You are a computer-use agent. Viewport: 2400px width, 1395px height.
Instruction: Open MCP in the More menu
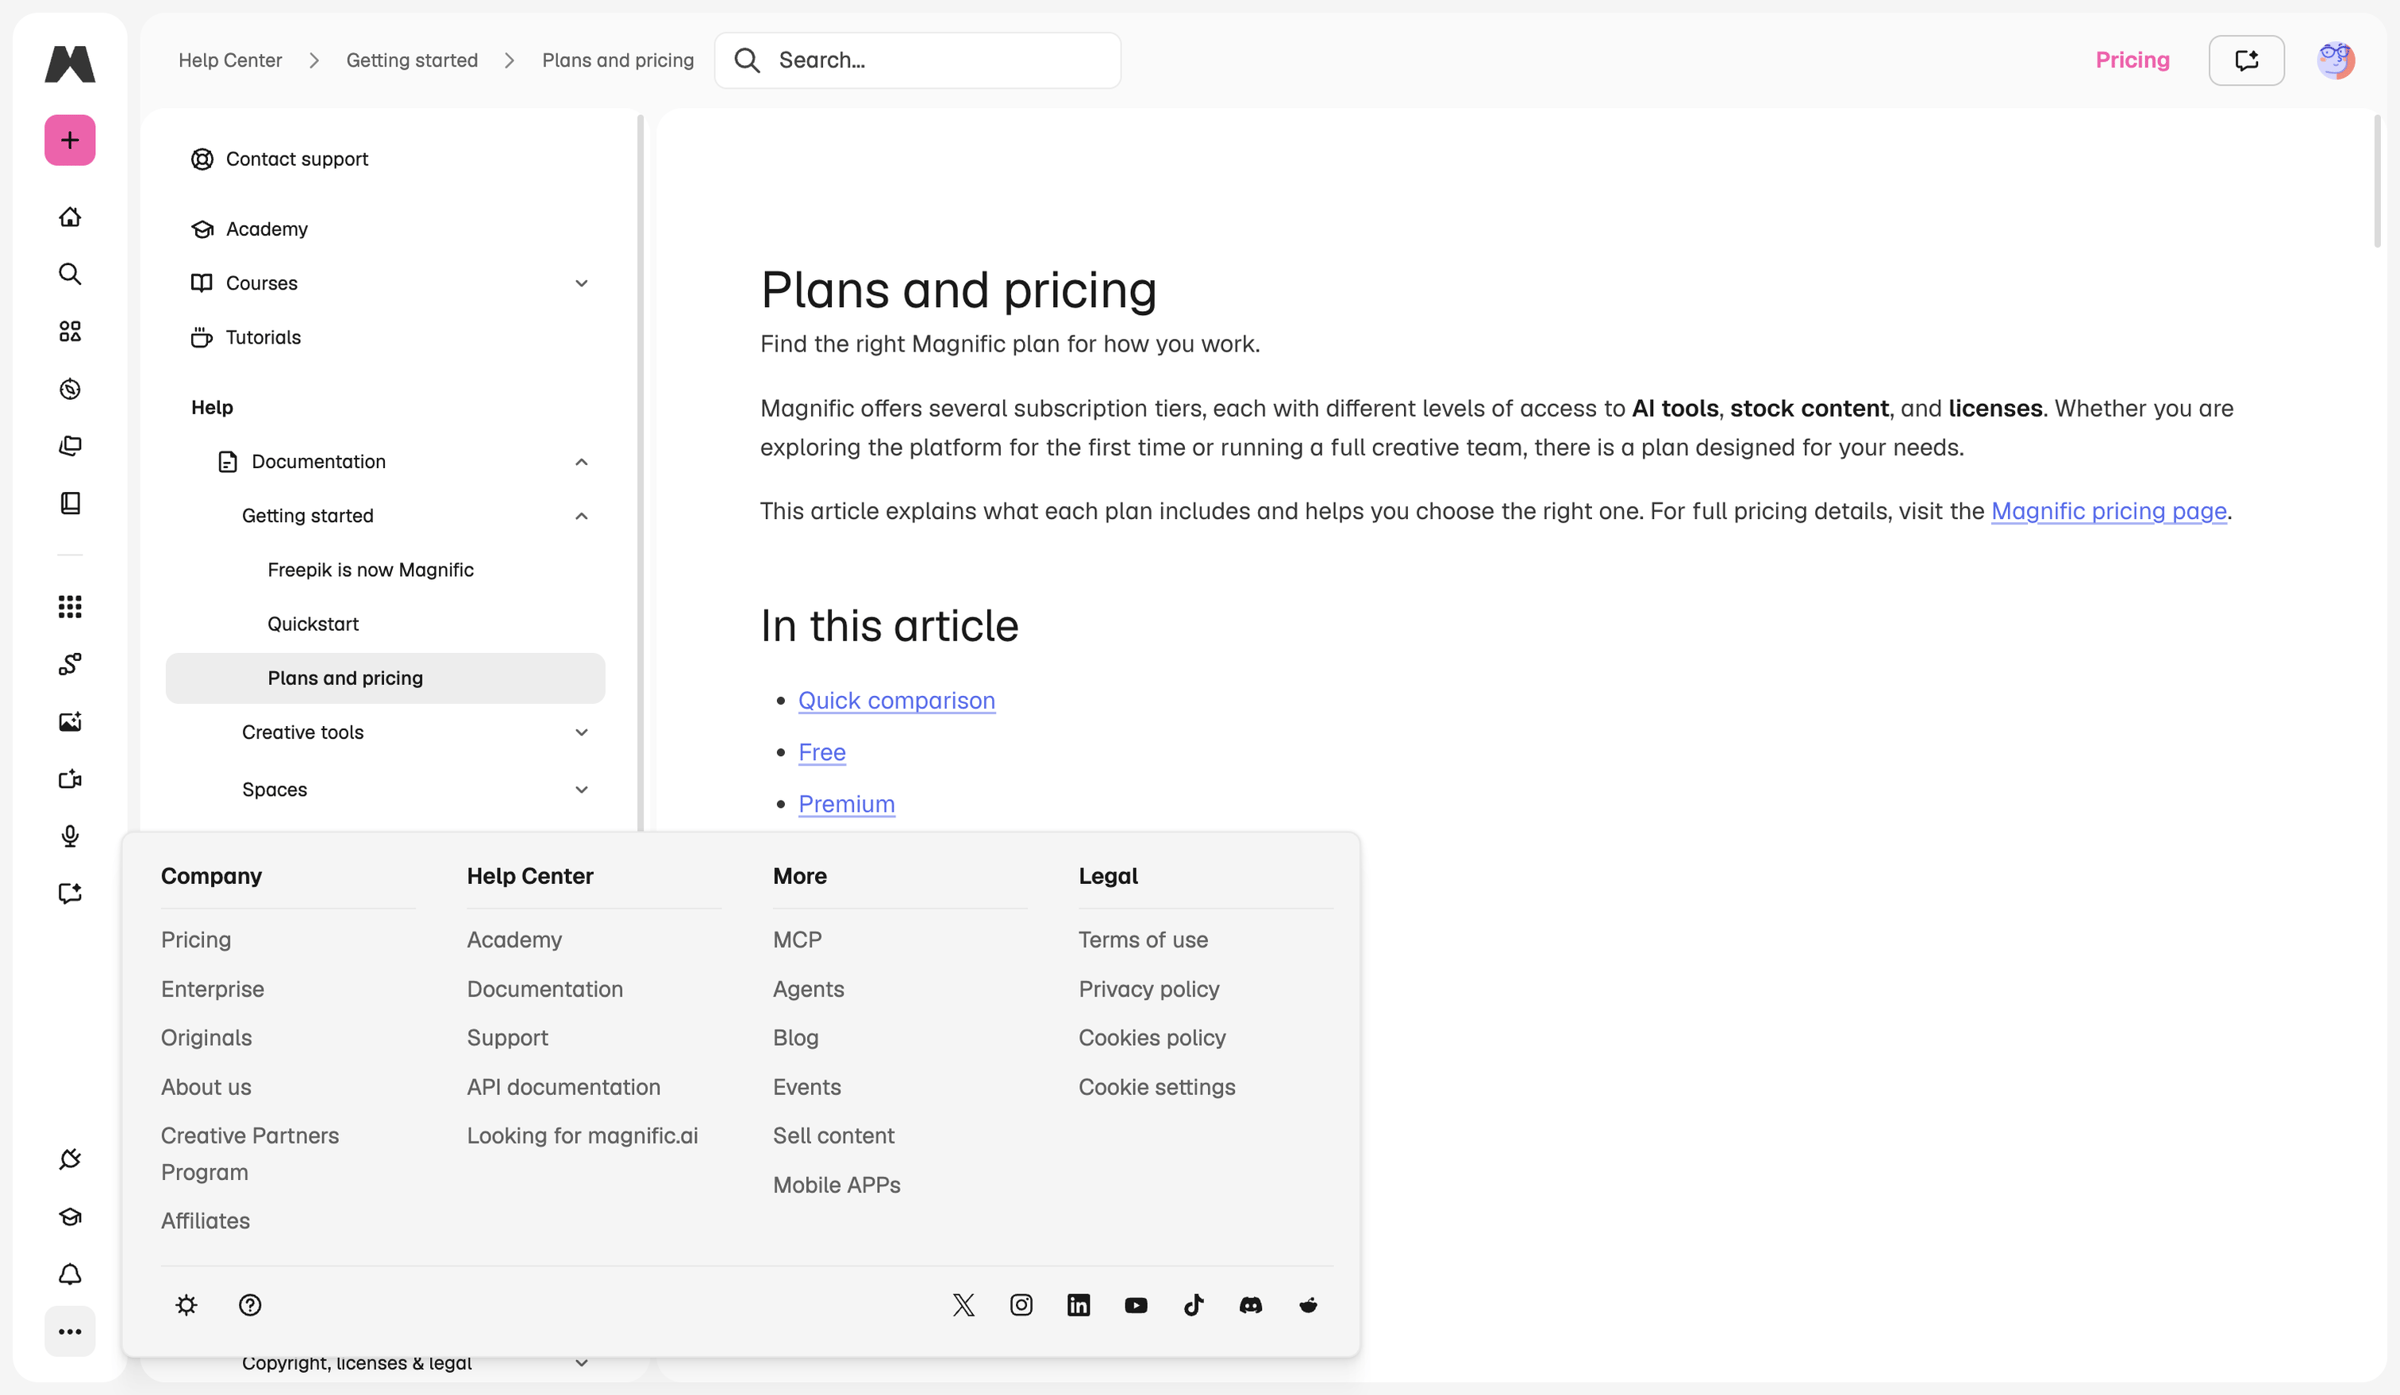pyautogui.click(x=797, y=939)
